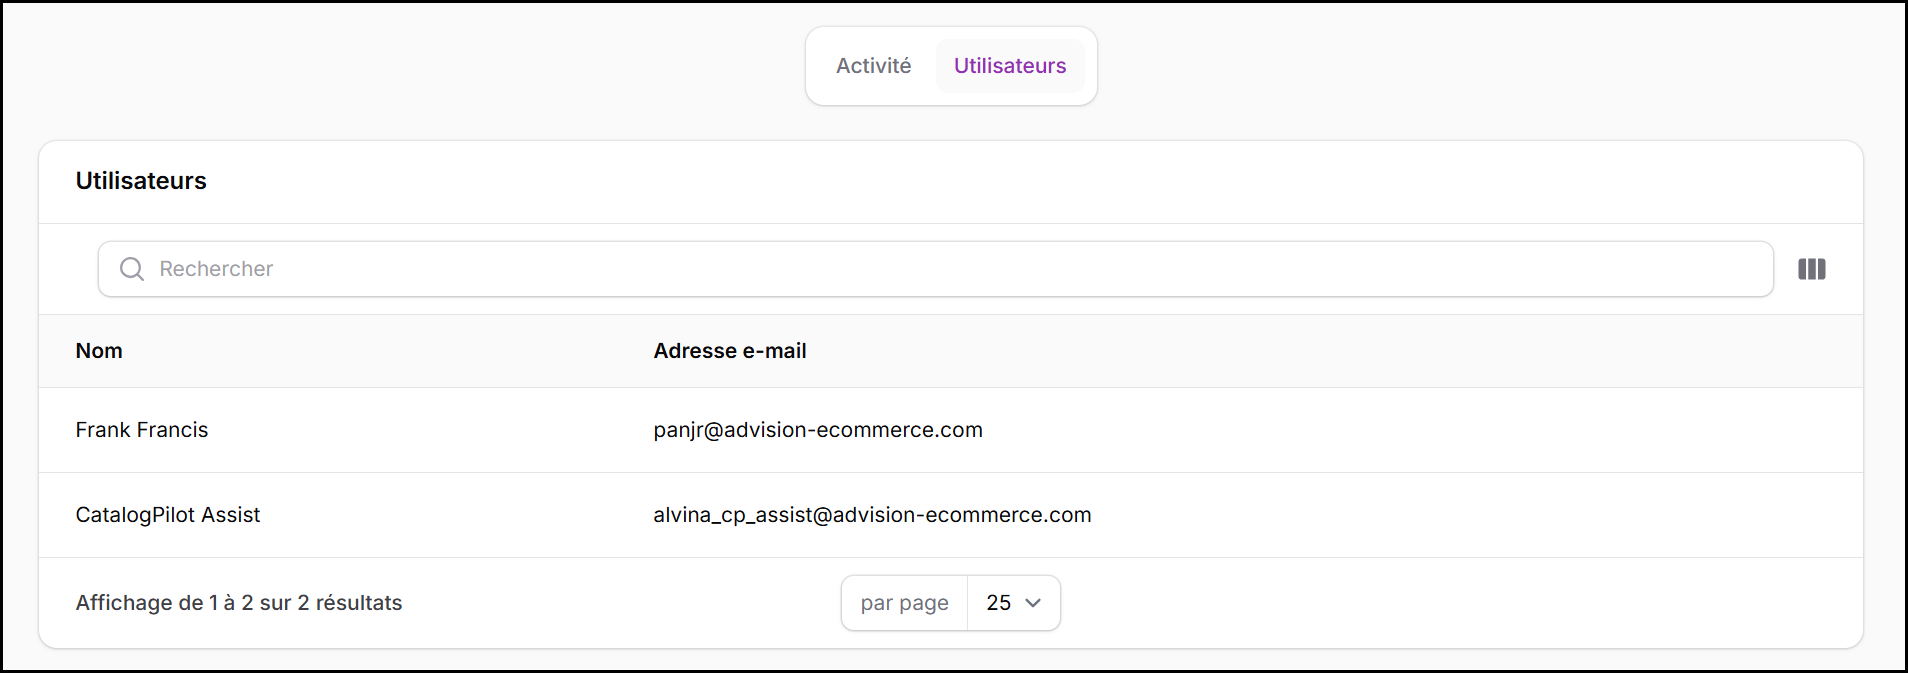Select the first user row in the table

tap(950, 430)
